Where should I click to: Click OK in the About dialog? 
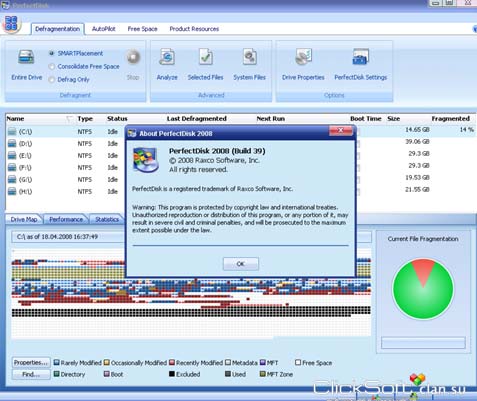tap(241, 264)
